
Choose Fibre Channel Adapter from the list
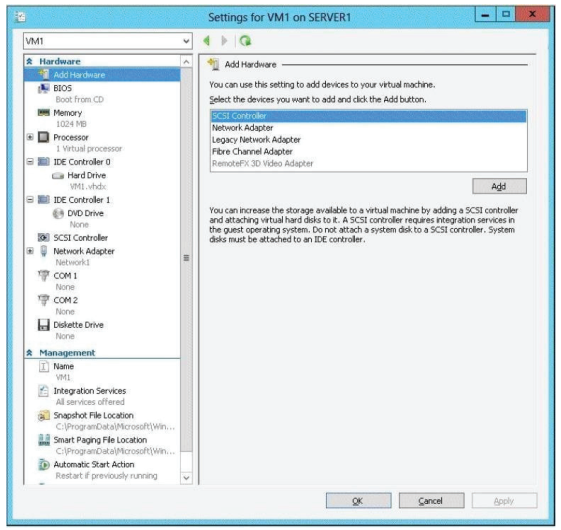click(252, 151)
